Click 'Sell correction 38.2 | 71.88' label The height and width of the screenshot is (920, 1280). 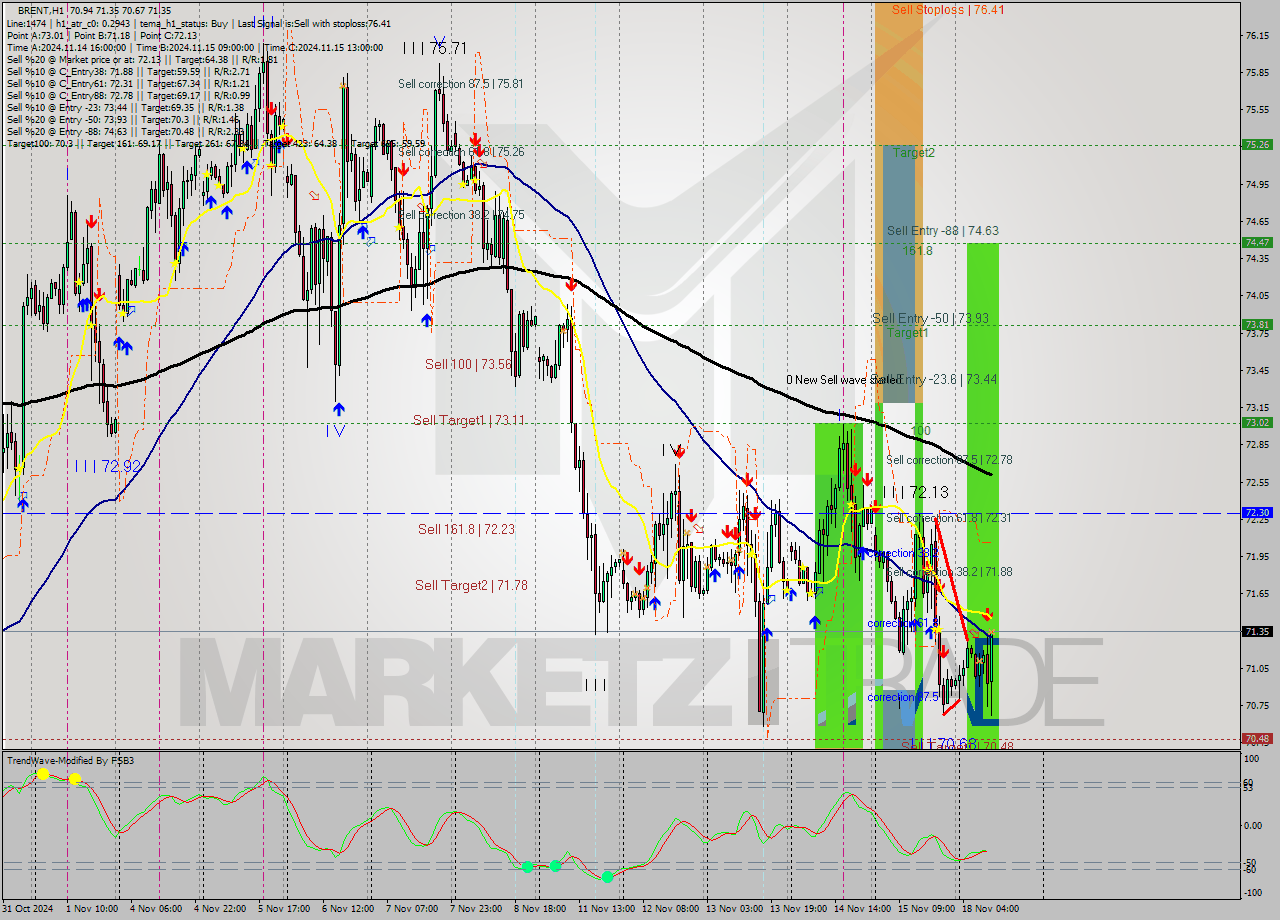(949, 572)
